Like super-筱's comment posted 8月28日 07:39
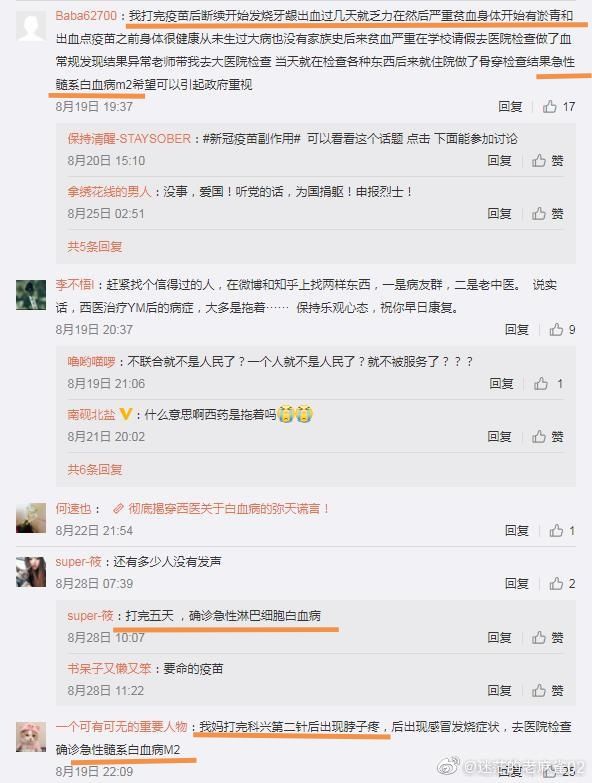The image size is (592, 783). (562, 584)
